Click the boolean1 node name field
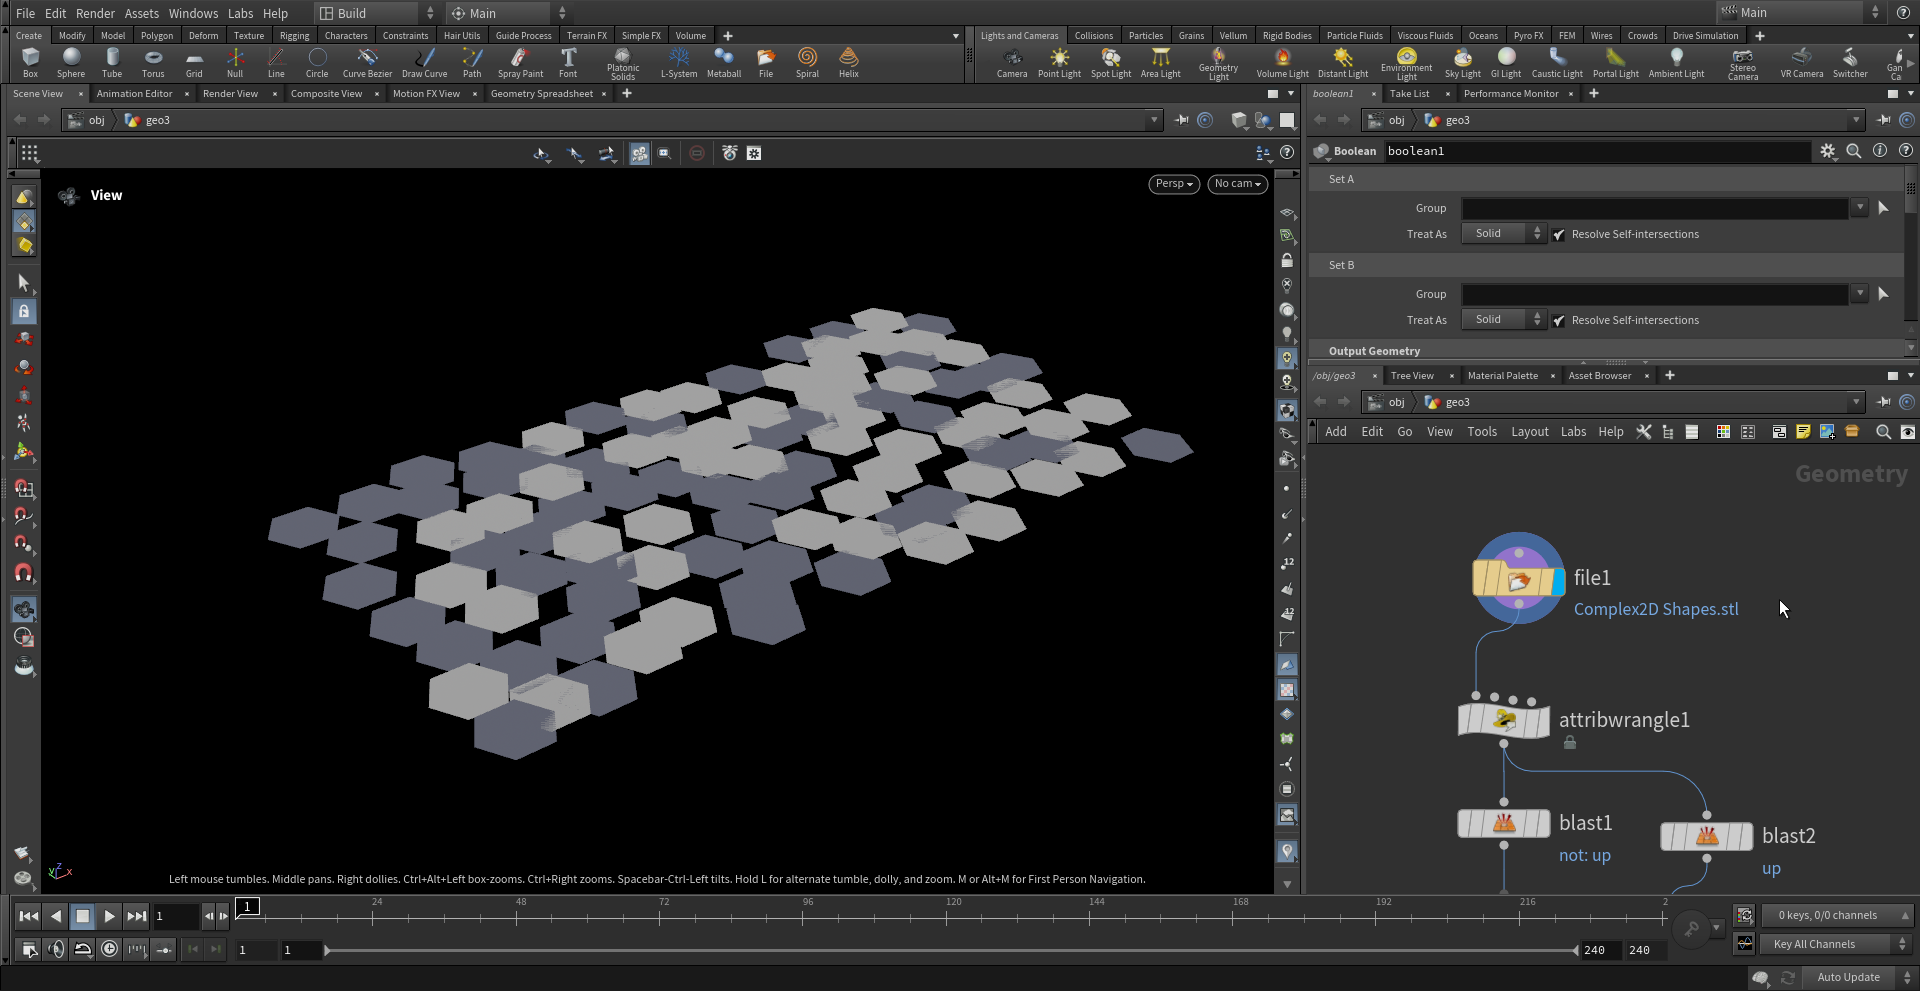Viewport: 1920px width, 991px height. [x=1597, y=151]
